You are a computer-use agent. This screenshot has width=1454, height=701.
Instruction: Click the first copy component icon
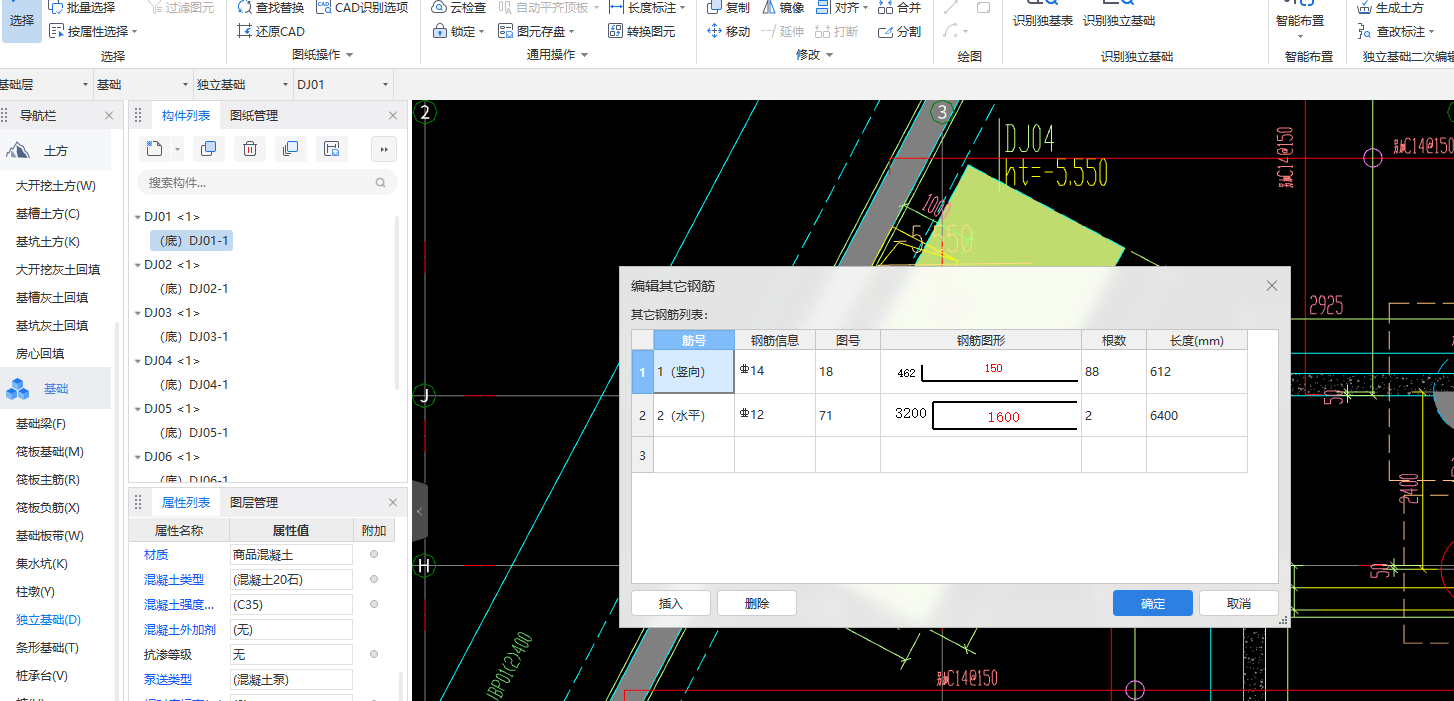[x=208, y=149]
